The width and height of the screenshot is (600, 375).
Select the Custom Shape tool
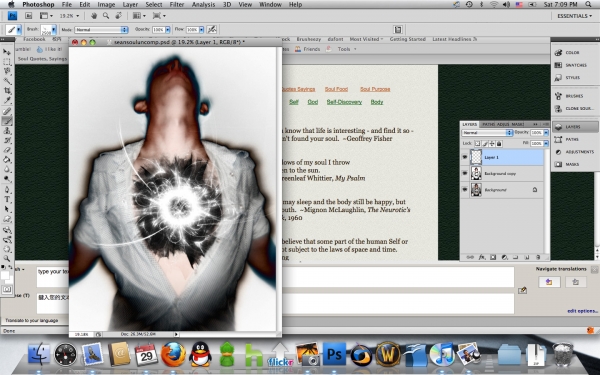pyautogui.click(x=7, y=219)
